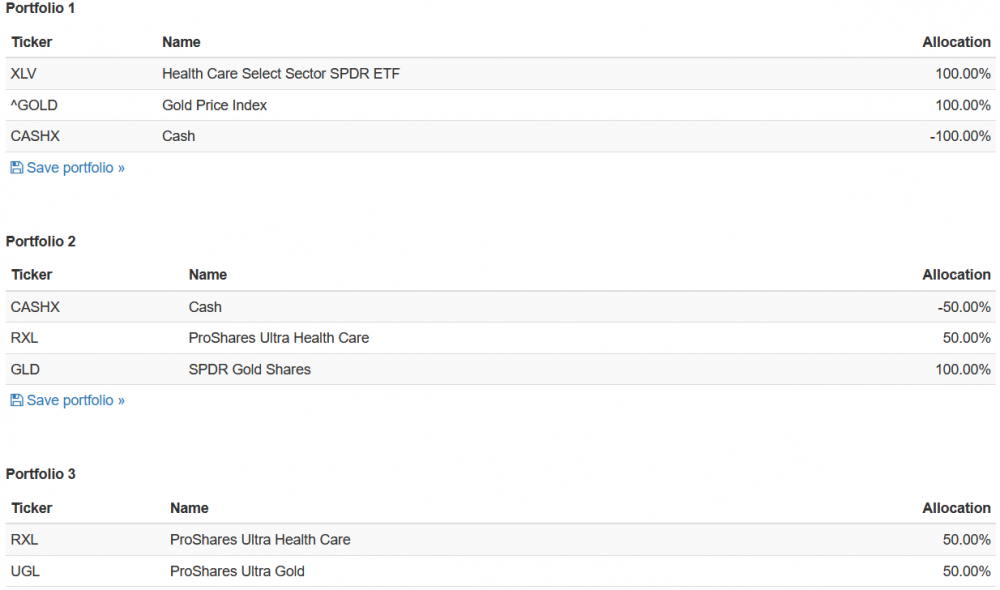
Task: Click the Portfolio 1 heading
Action: click(x=41, y=8)
